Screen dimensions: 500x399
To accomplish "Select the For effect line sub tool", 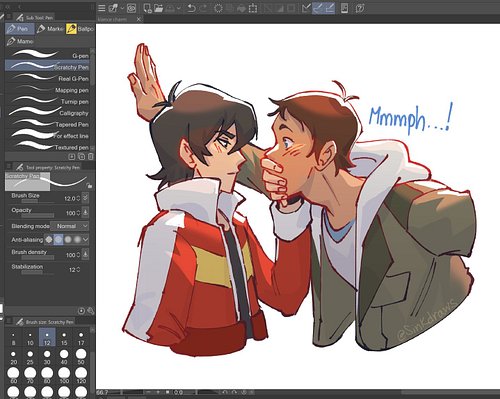I will [x=48, y=136].
